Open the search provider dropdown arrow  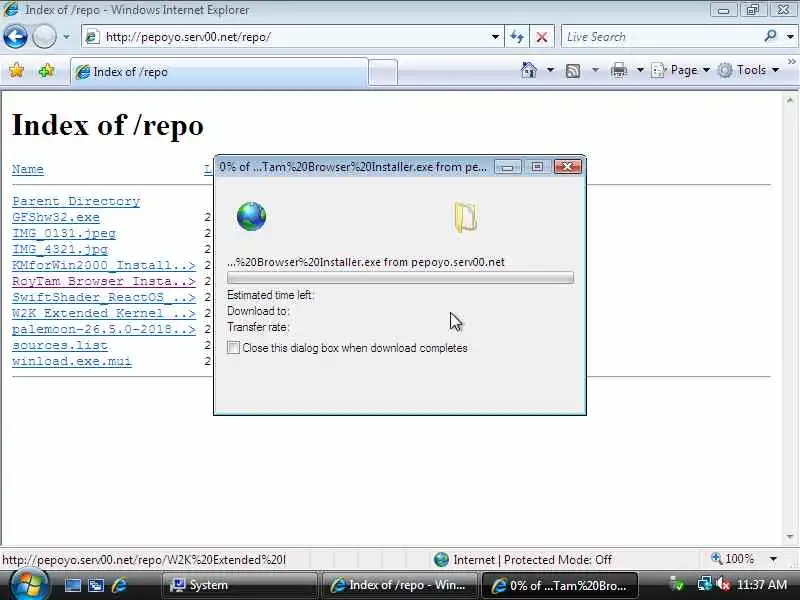(790, 37)
